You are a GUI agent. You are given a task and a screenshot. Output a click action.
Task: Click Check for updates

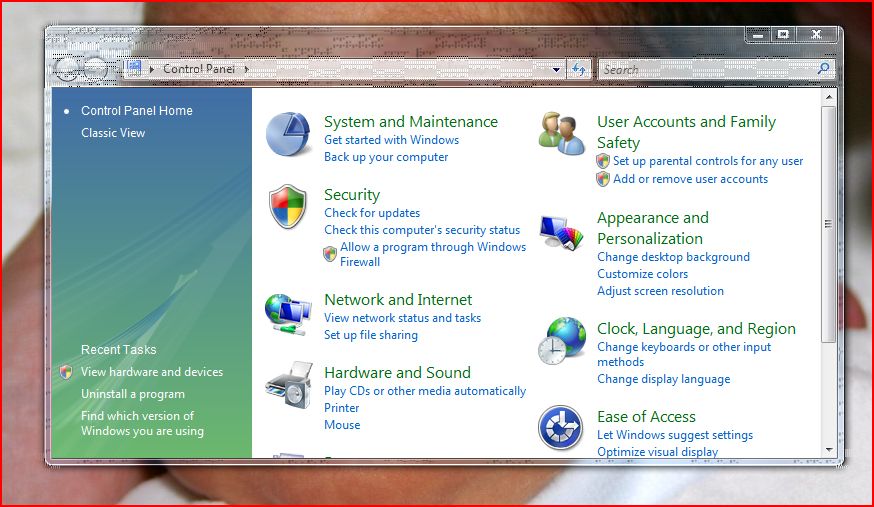tap(372, 213)
